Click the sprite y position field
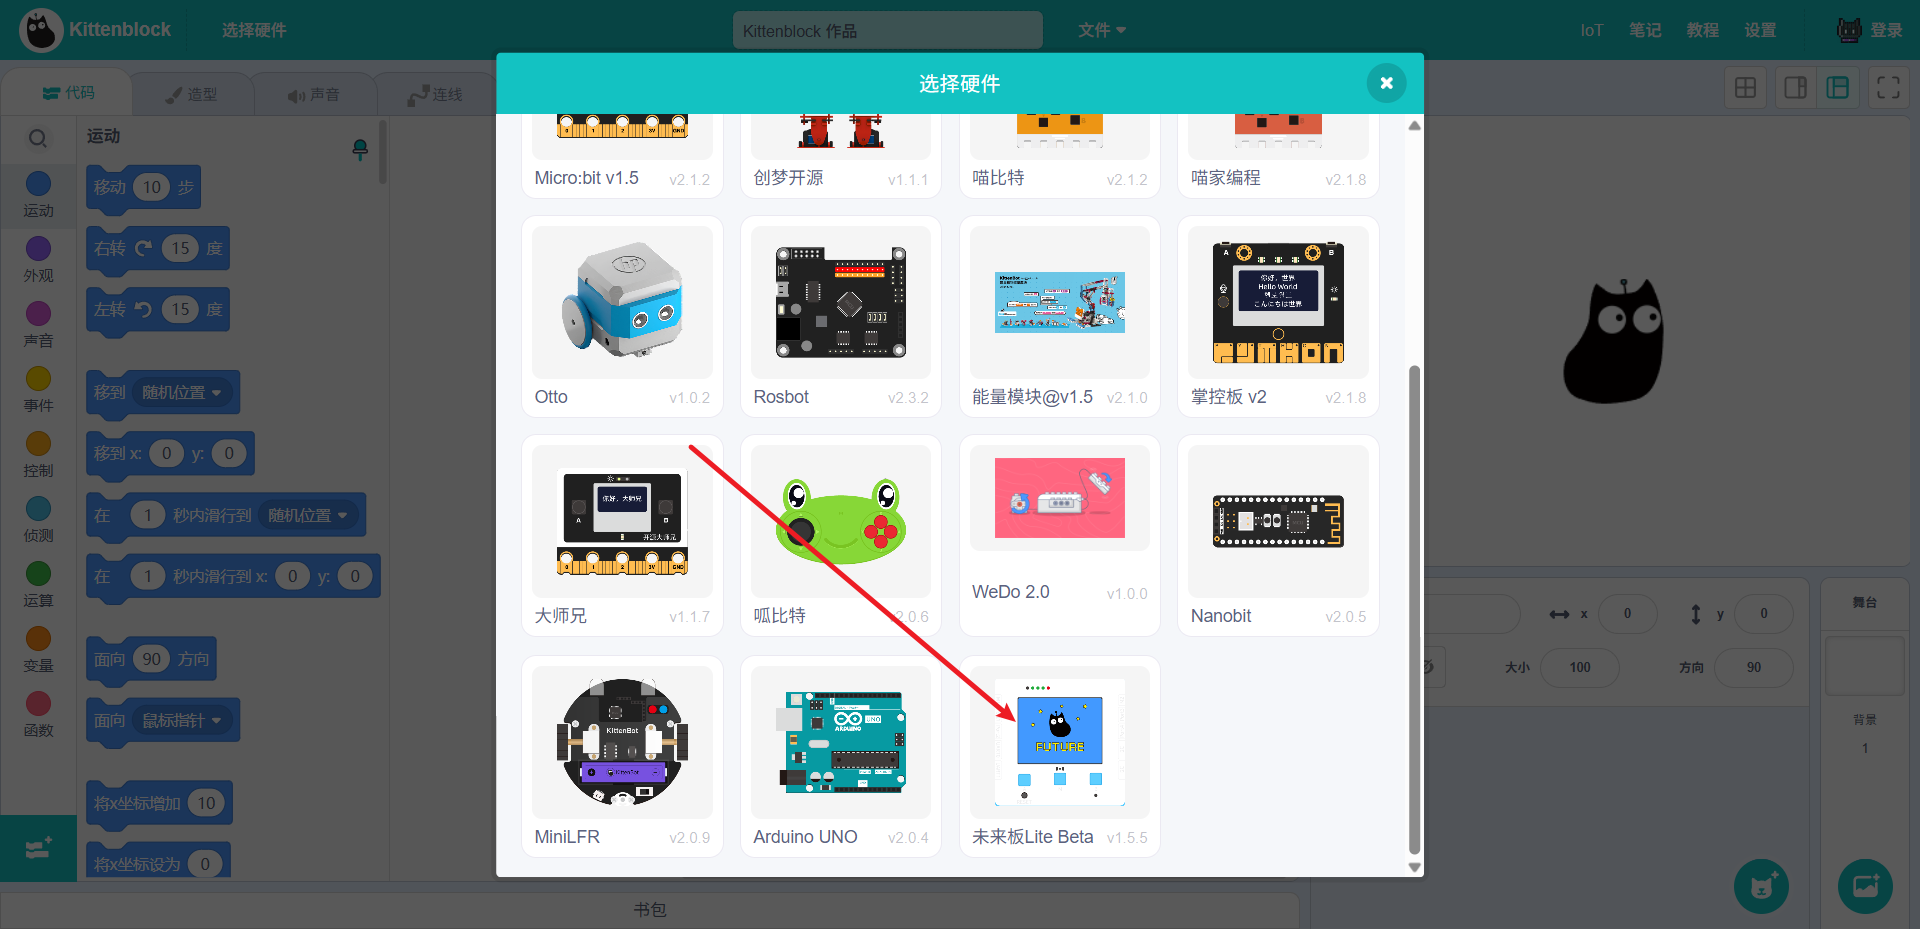 point(1763,614)
